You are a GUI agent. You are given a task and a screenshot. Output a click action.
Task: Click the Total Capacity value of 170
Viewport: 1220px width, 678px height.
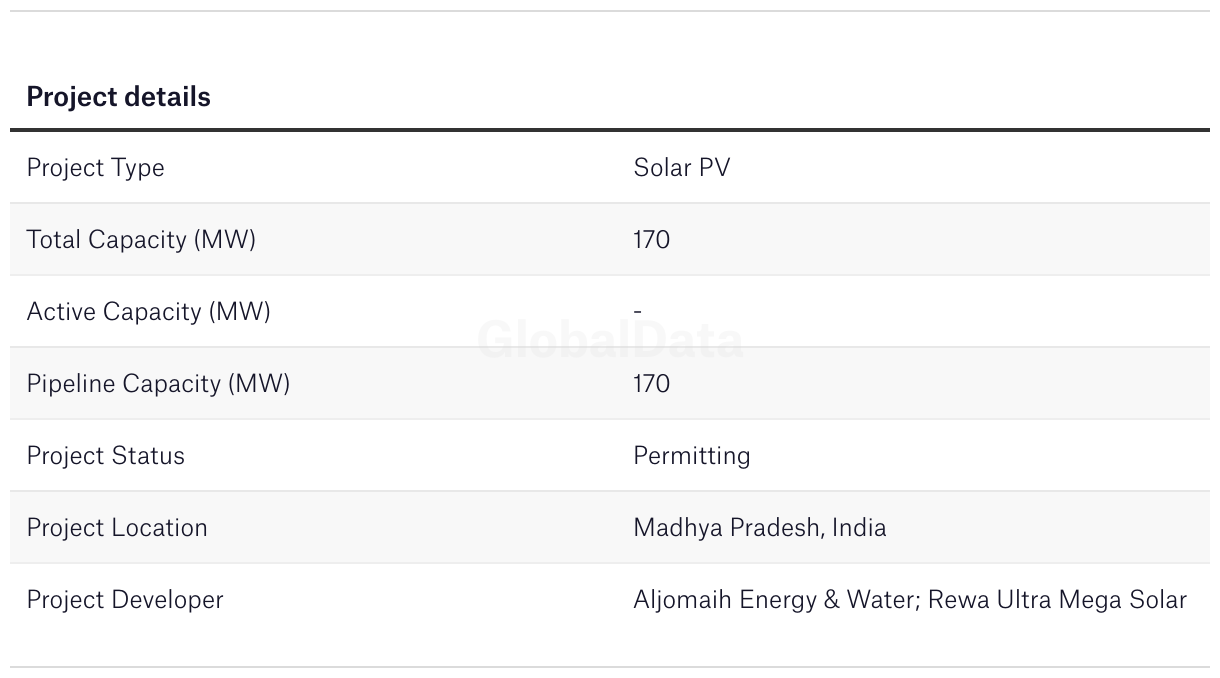651,240
